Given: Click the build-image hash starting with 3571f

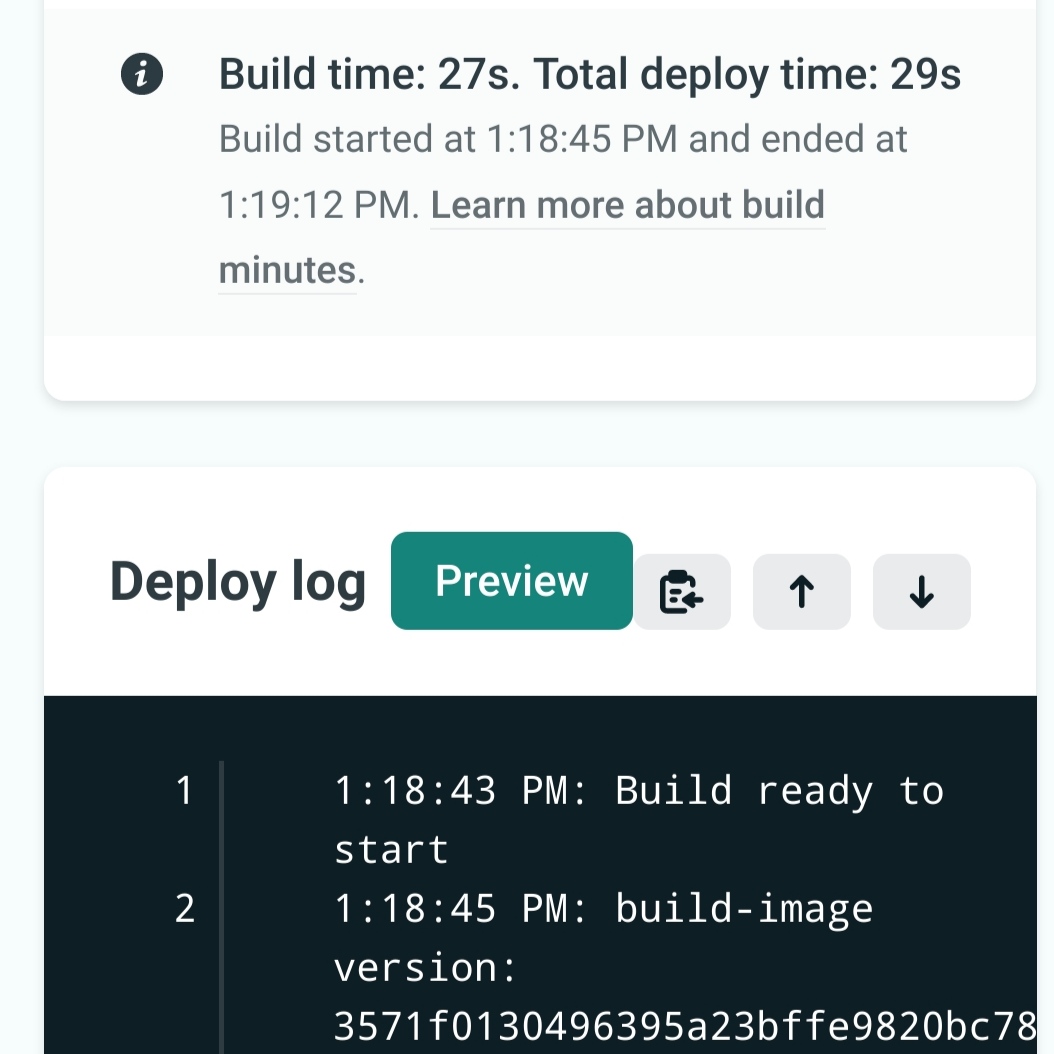Looking at the screenshot, I should coord(683,1026).
